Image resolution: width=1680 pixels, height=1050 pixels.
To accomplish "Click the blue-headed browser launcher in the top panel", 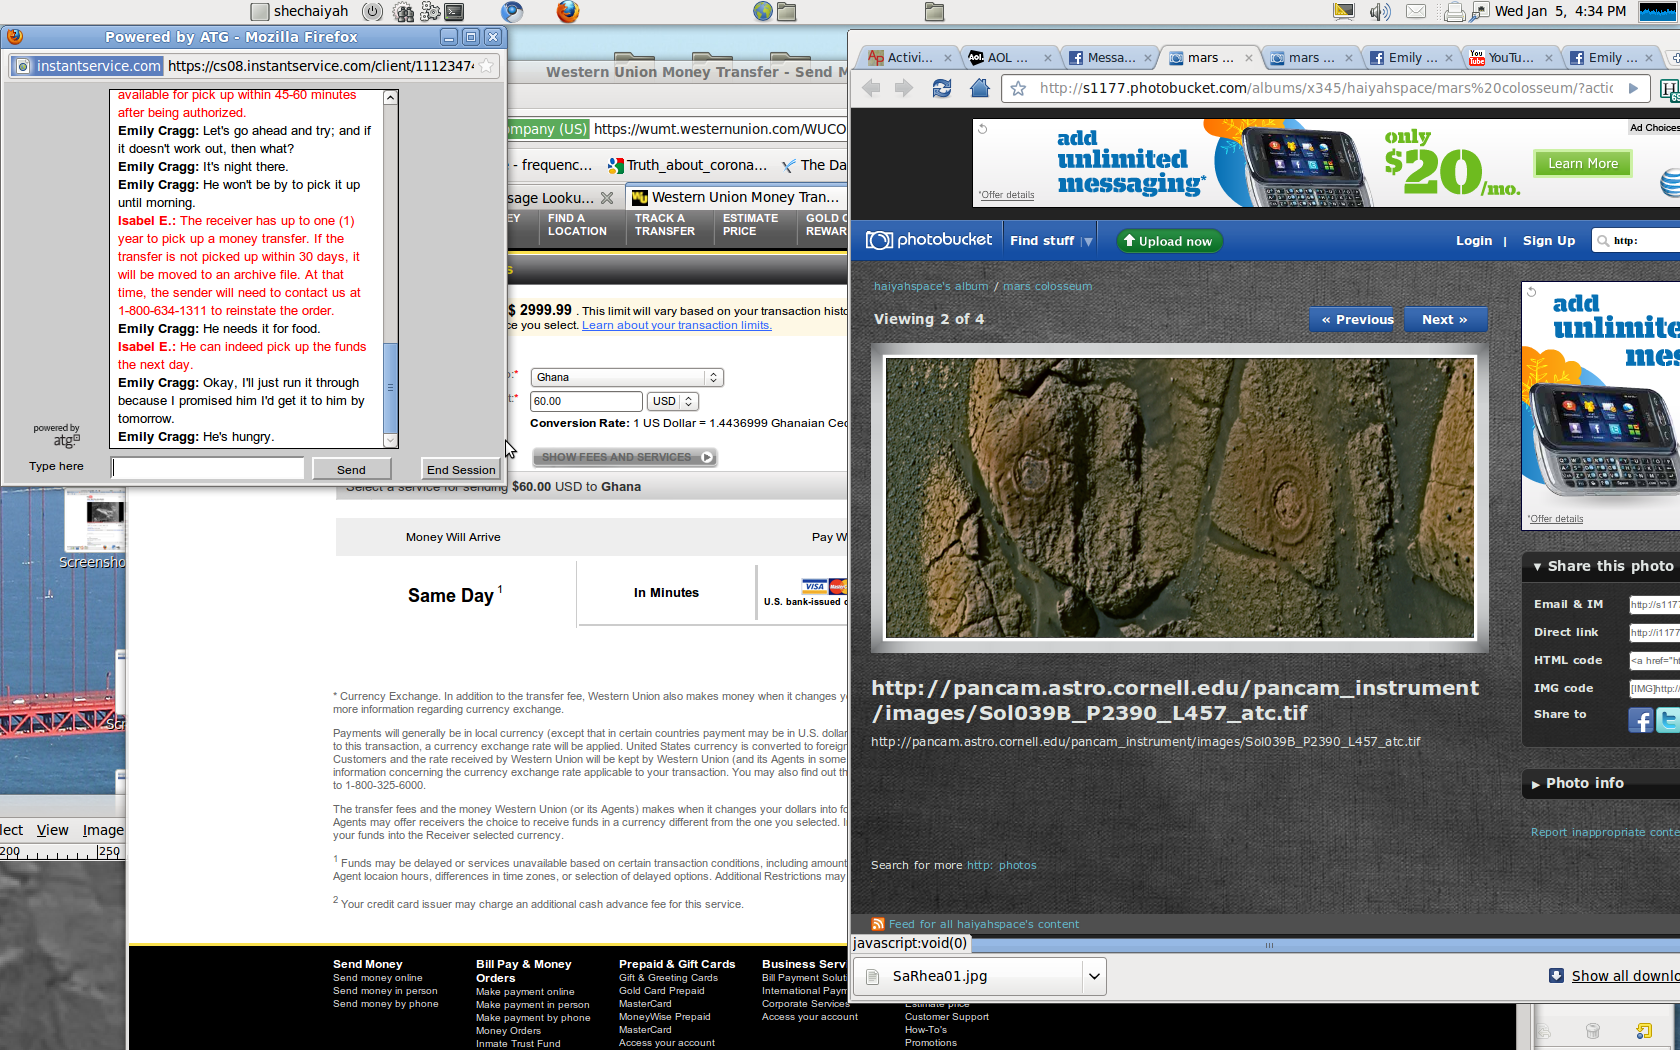I will tap(512, 12).
